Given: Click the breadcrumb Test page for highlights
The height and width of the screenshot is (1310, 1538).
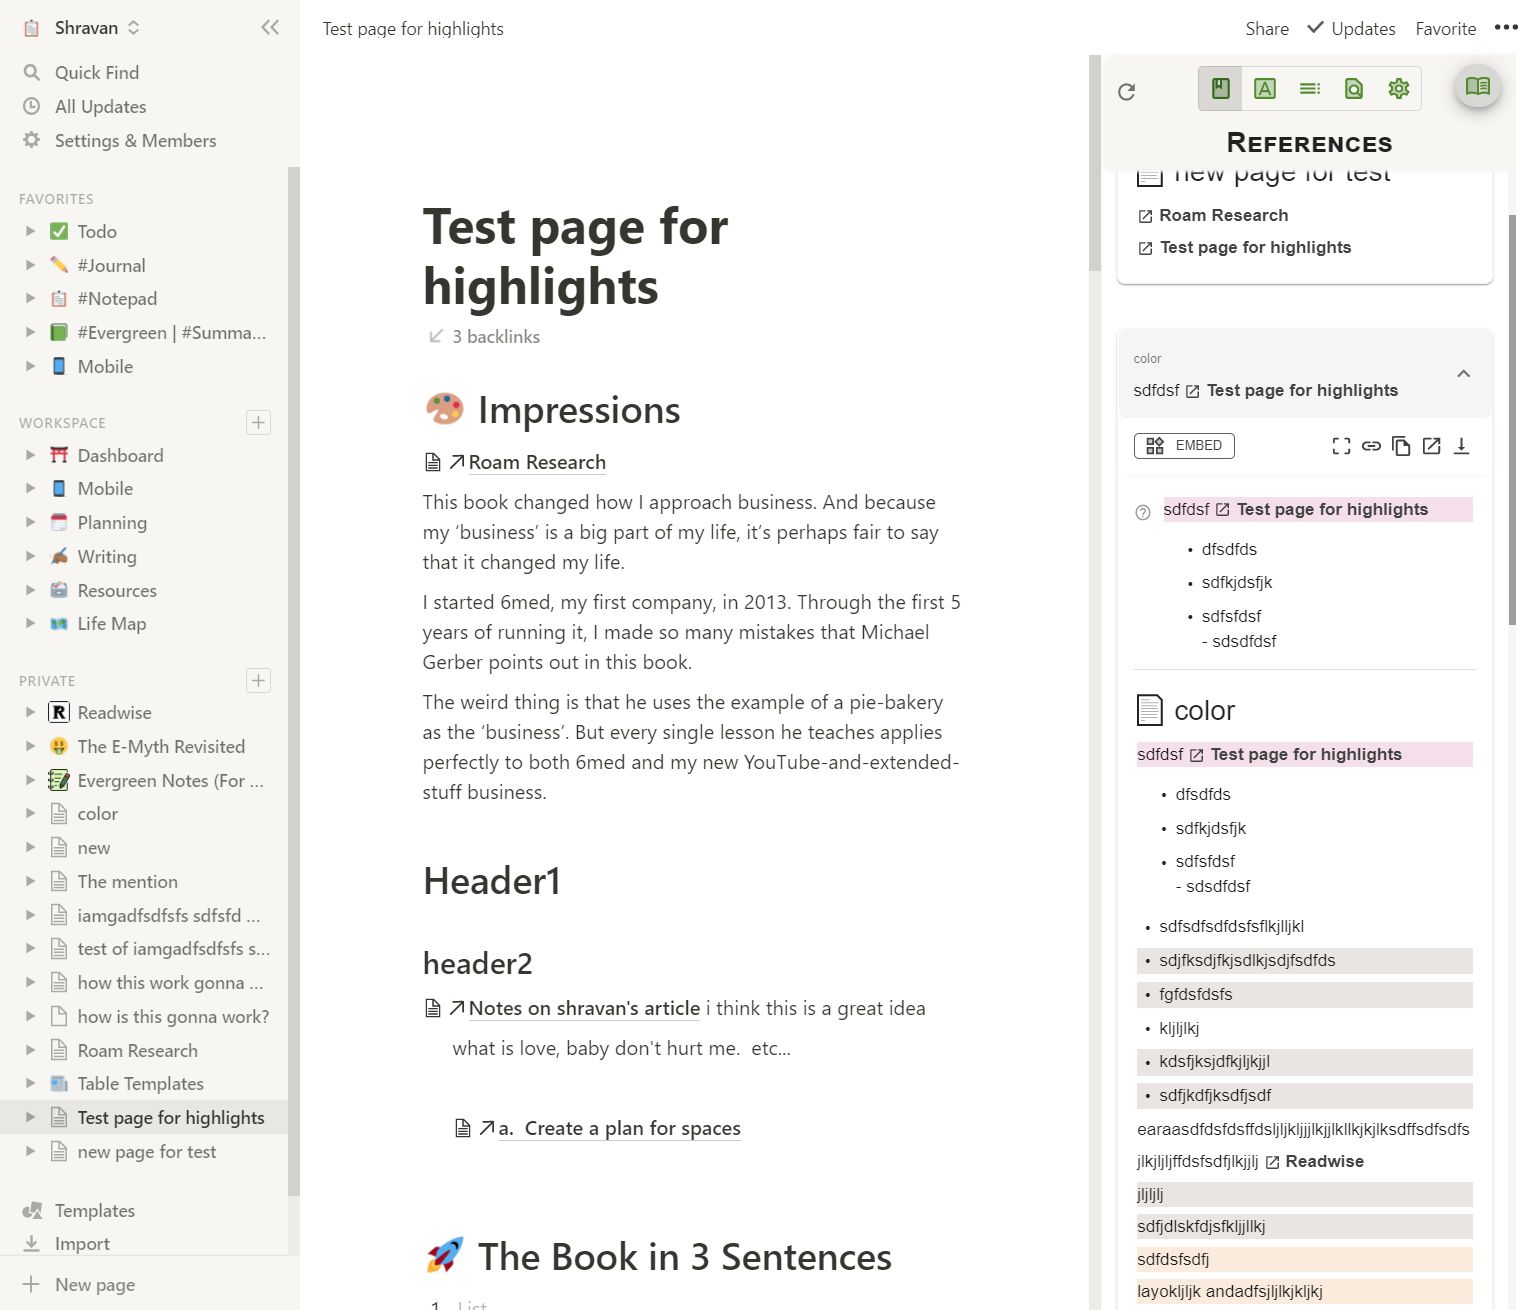Looking at the screenshot, I should click(x=413, y=29).
